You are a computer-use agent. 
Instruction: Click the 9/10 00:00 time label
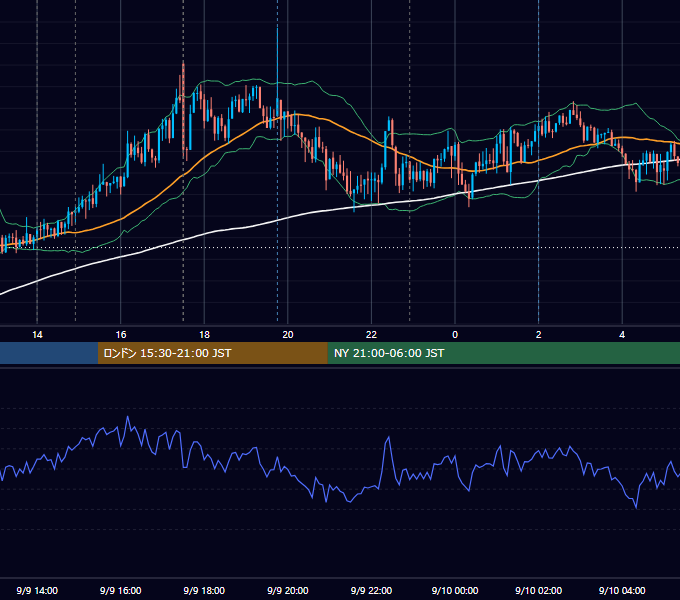pyautogui.click(x=455, y=590)
